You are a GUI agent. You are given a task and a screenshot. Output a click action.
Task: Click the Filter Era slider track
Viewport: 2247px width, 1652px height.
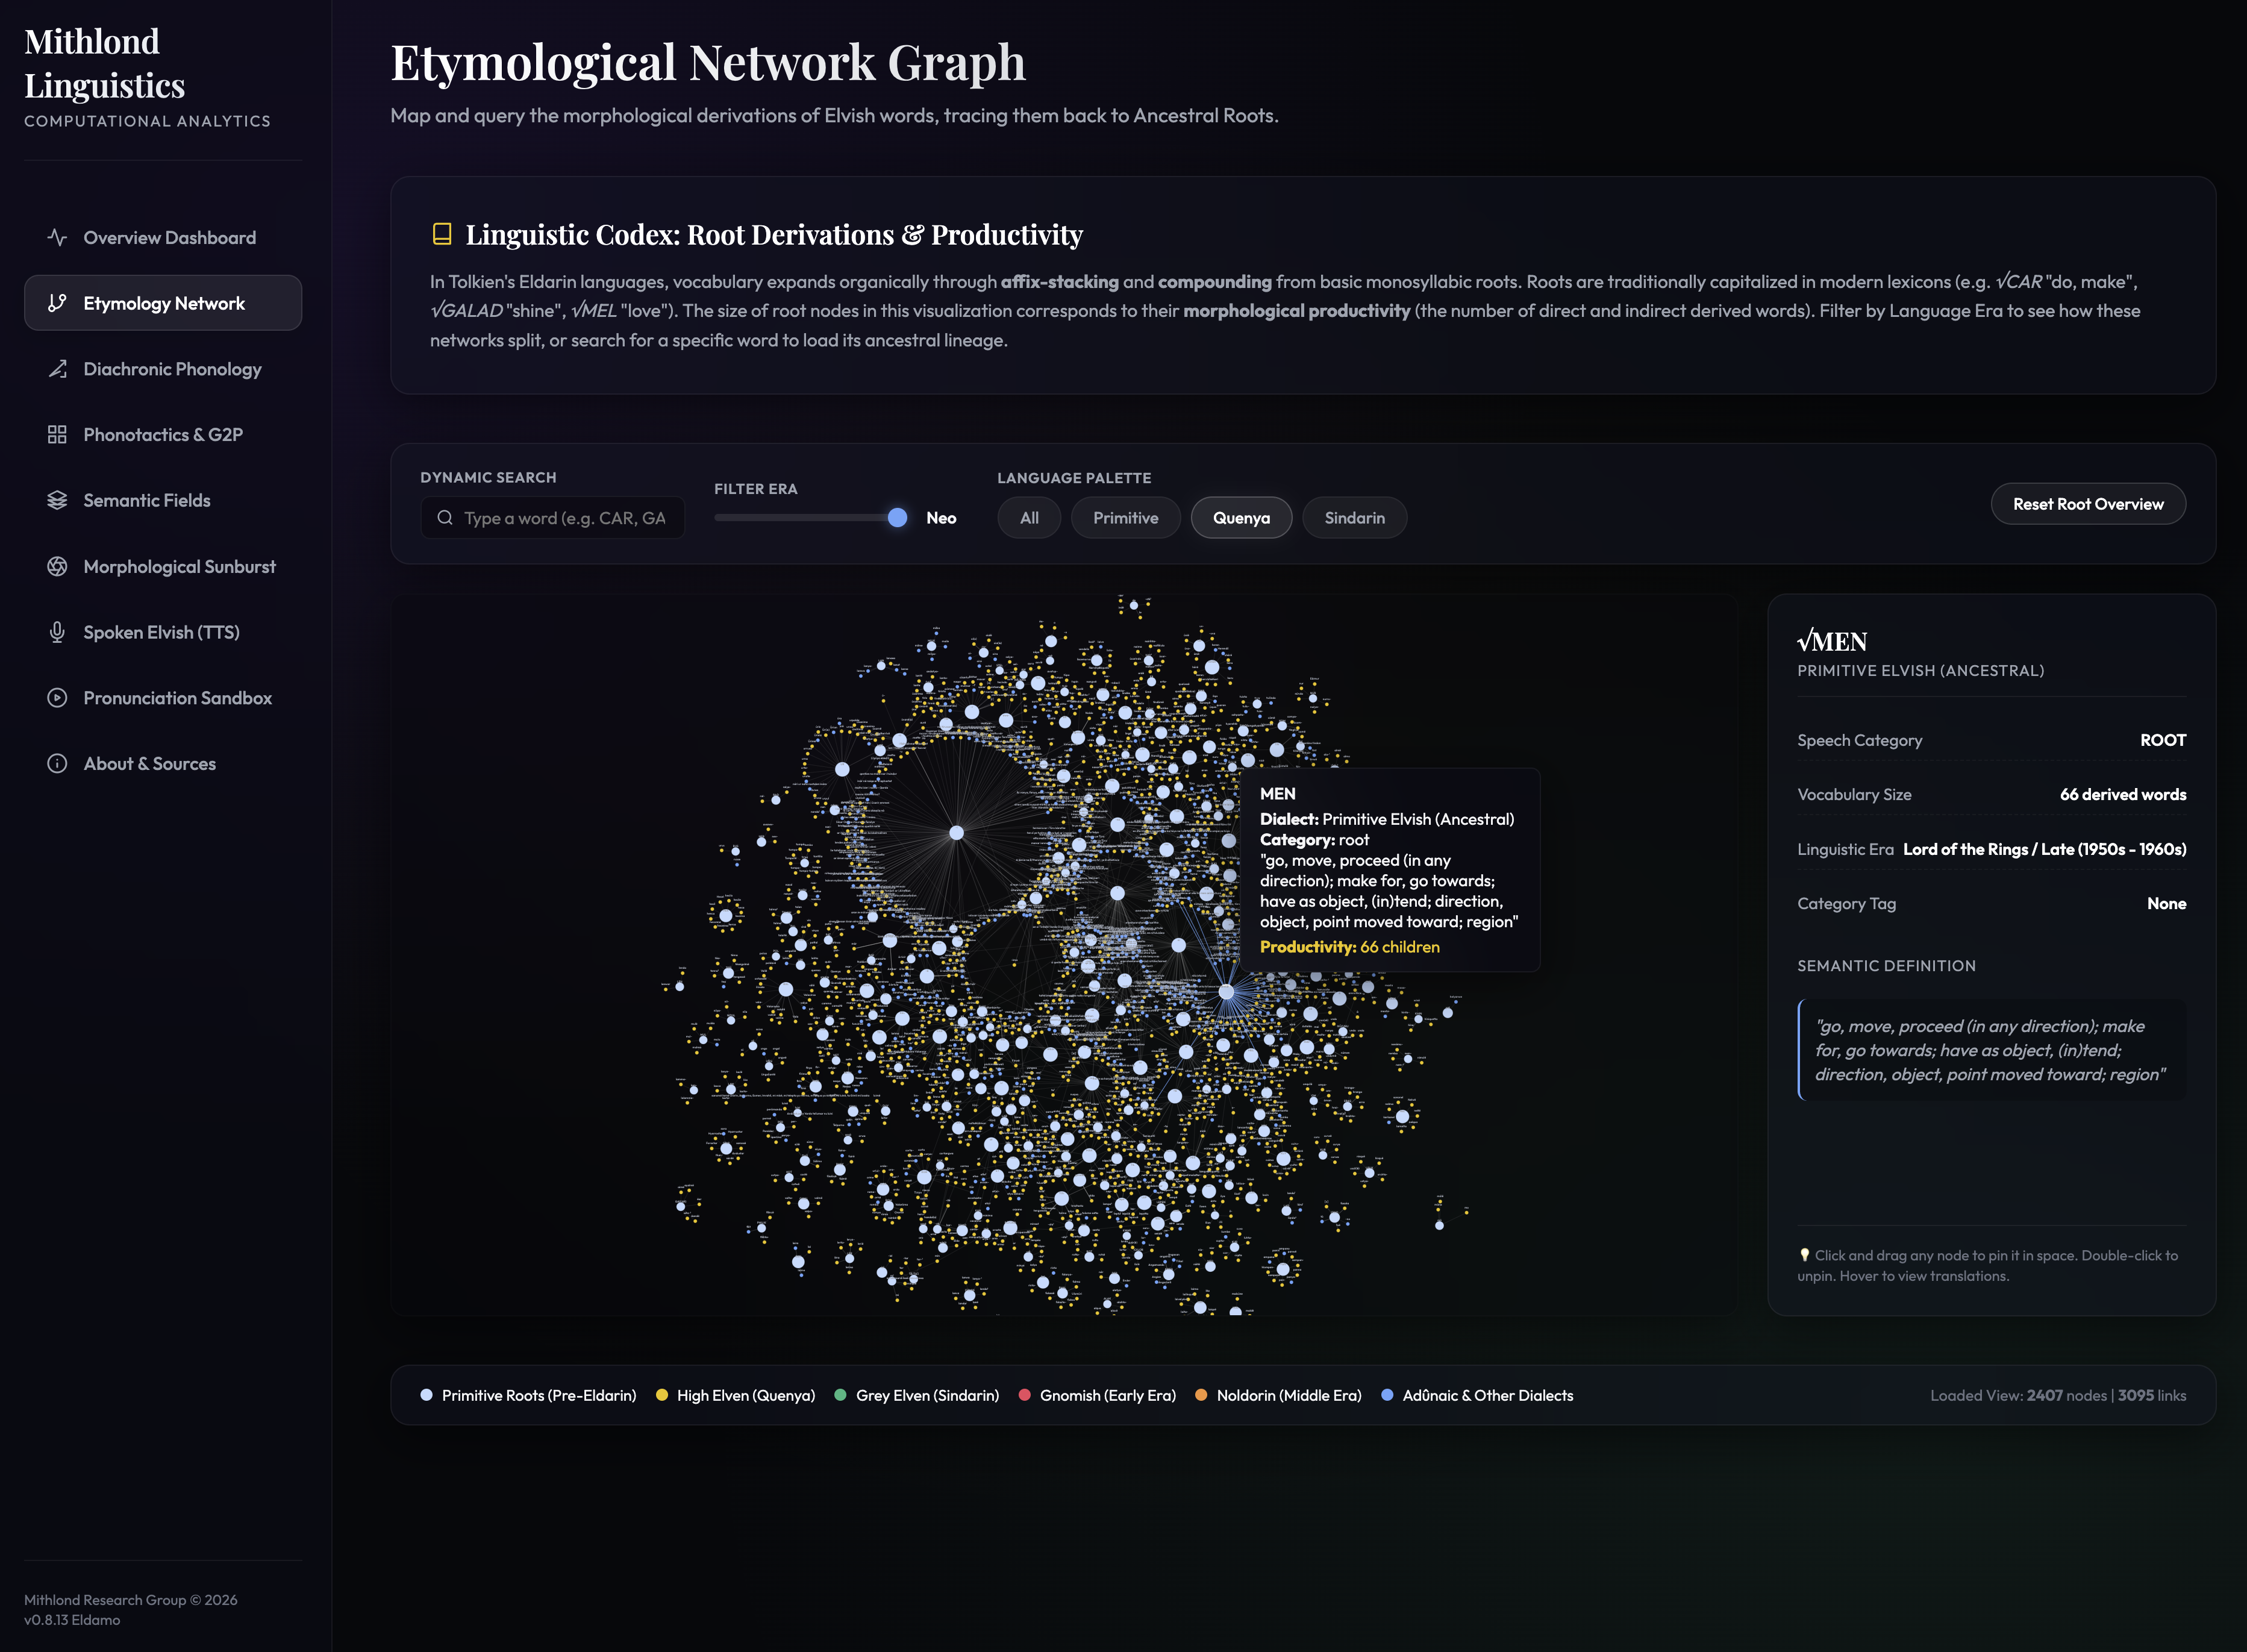(810, 518)
